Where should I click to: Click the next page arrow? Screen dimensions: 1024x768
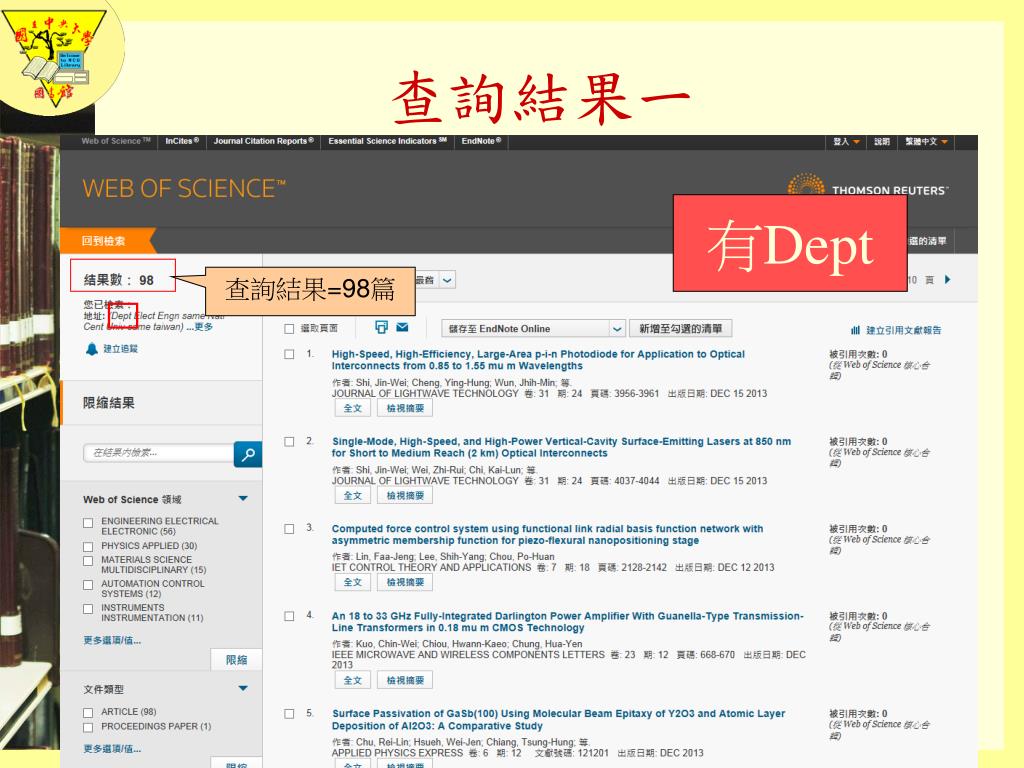click(x=948, y=280)
